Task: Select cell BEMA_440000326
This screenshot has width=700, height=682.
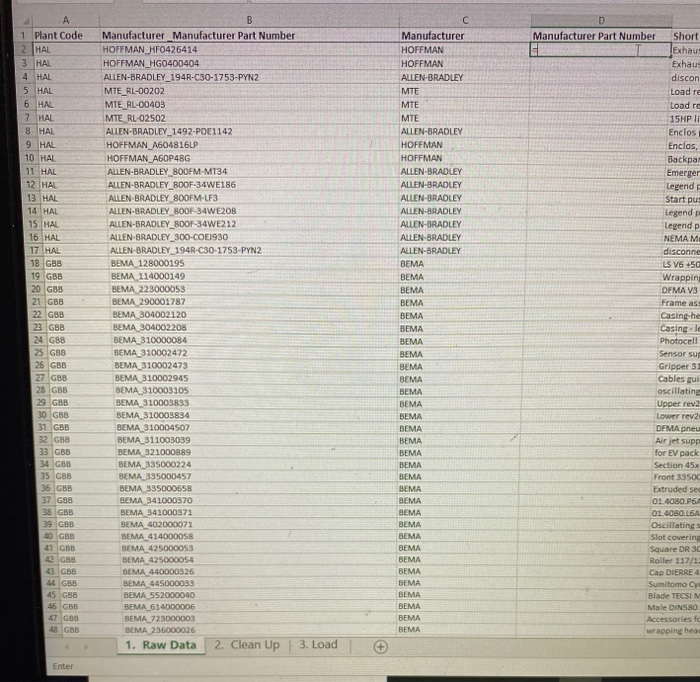Action: click(260, 571)
